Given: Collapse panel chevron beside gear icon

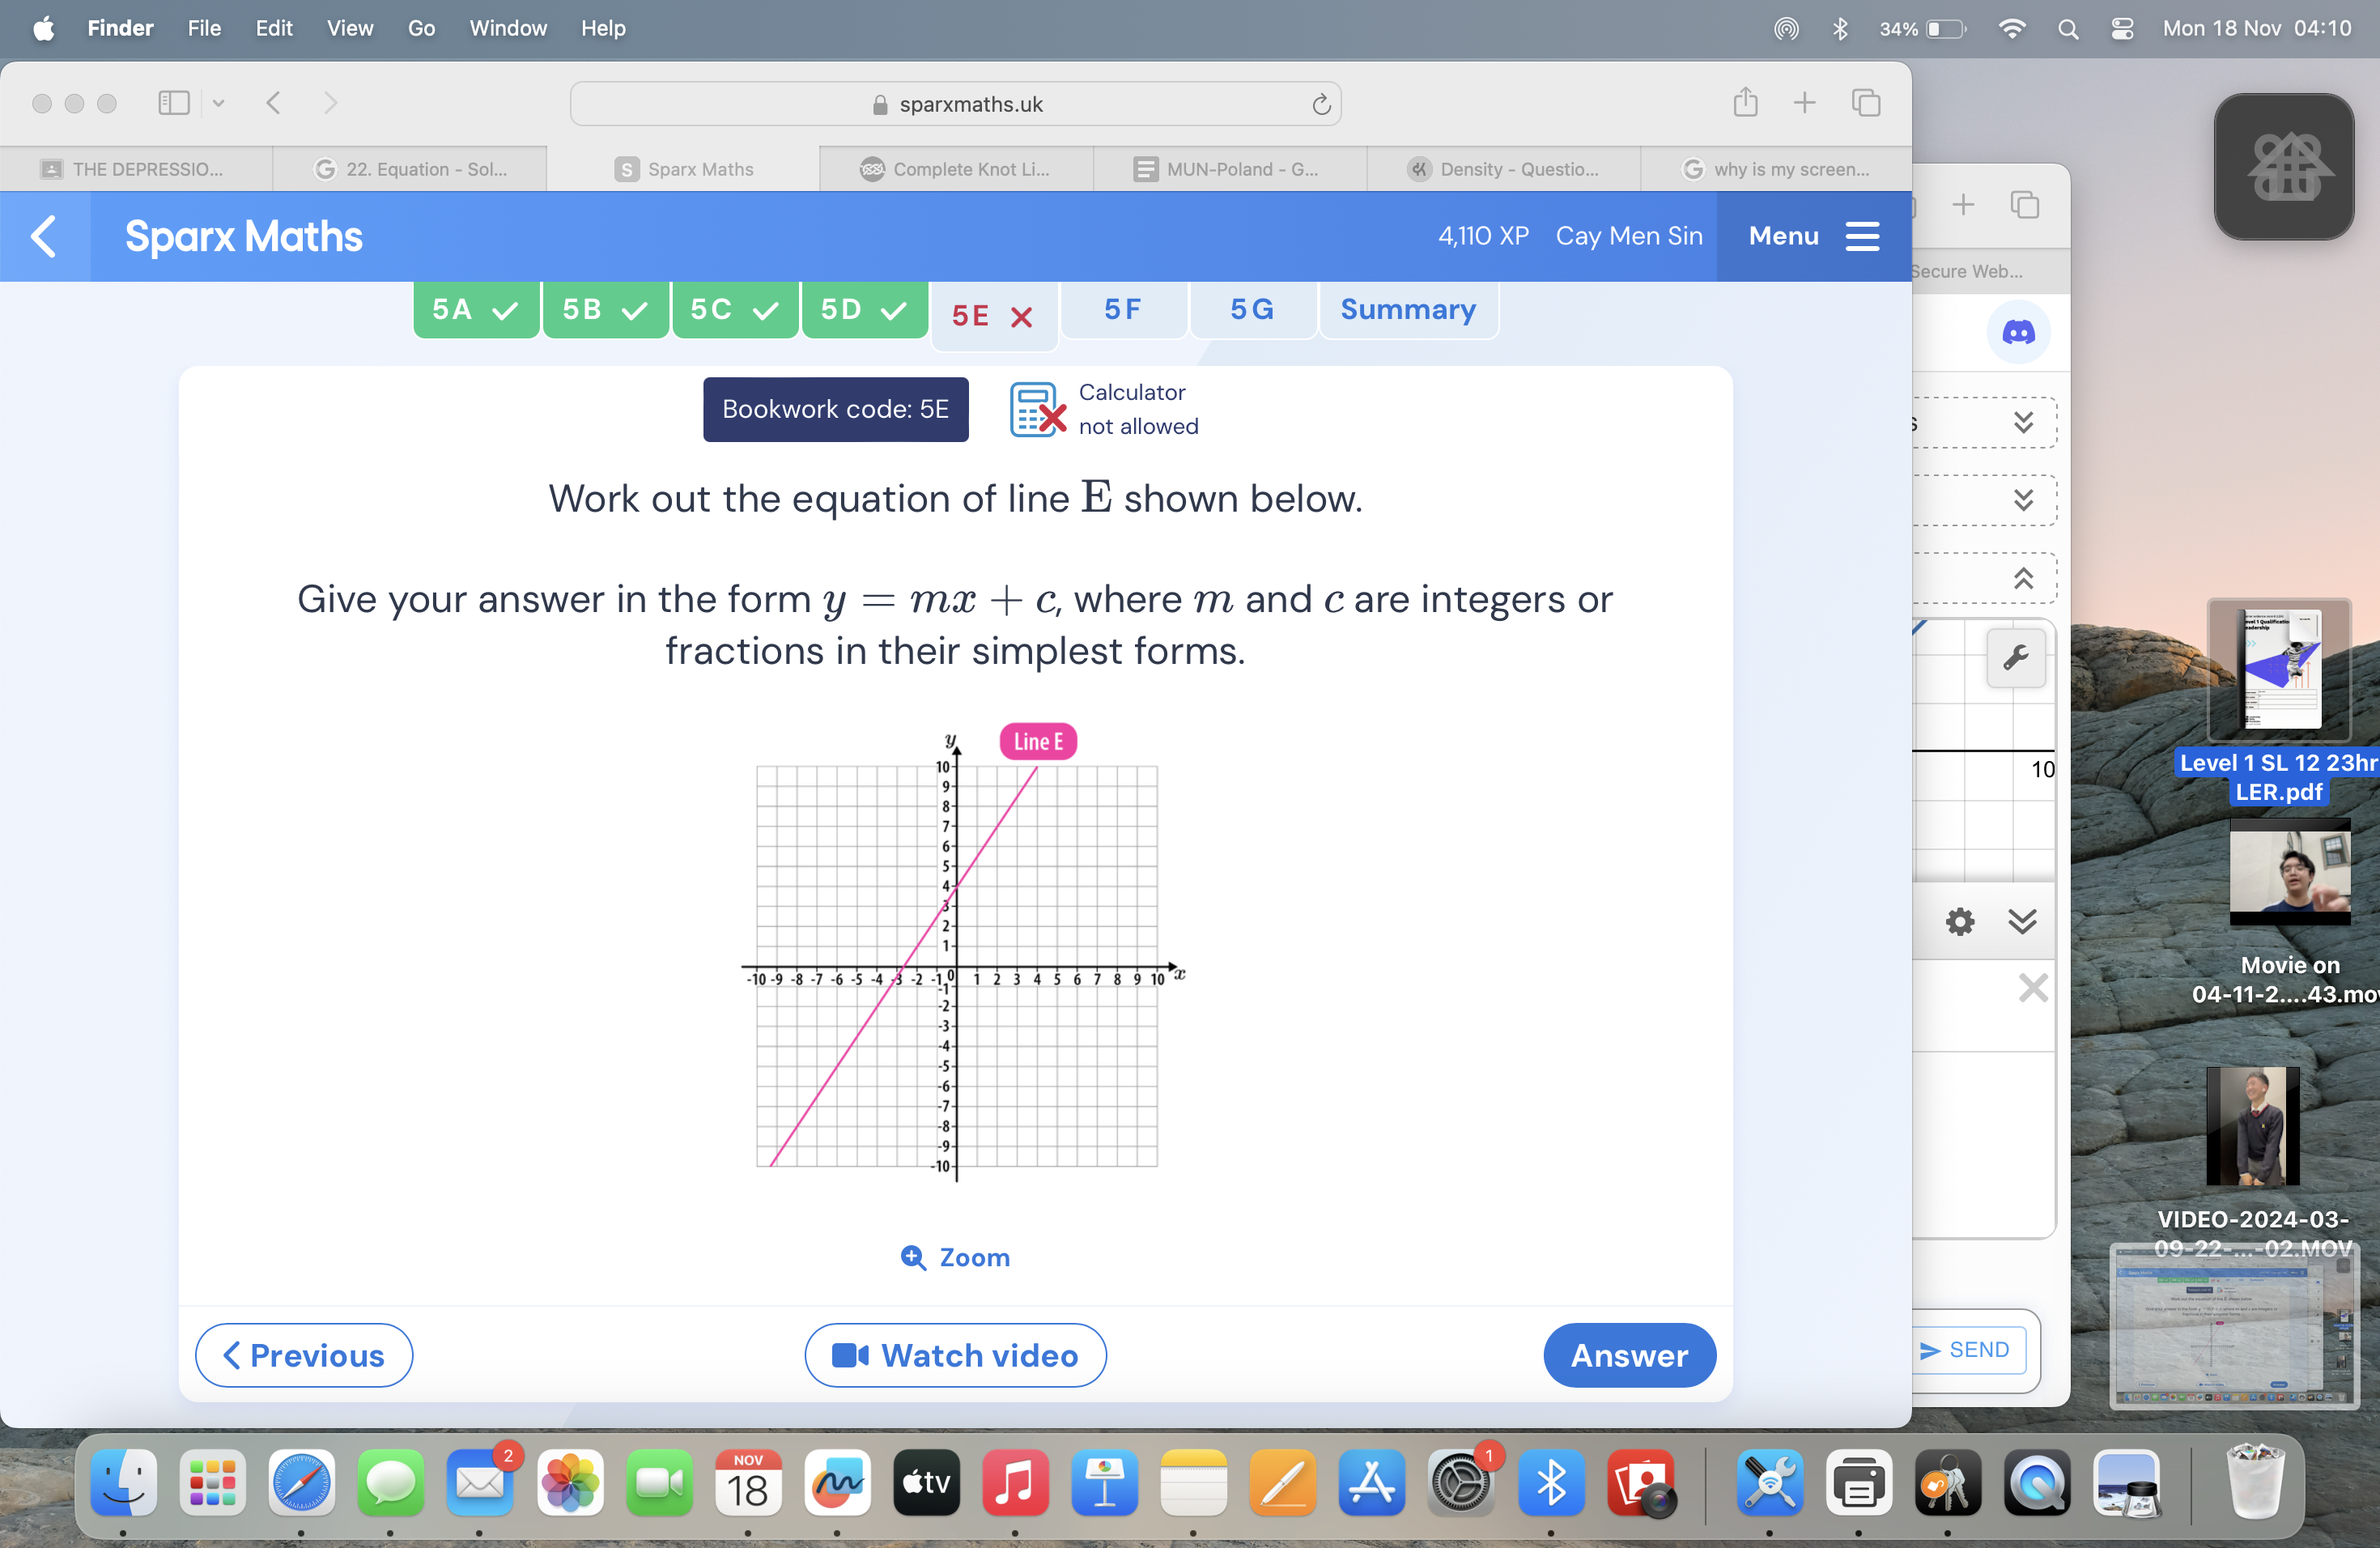Looking at the screenshot, I should click(x=2022, y=921).
